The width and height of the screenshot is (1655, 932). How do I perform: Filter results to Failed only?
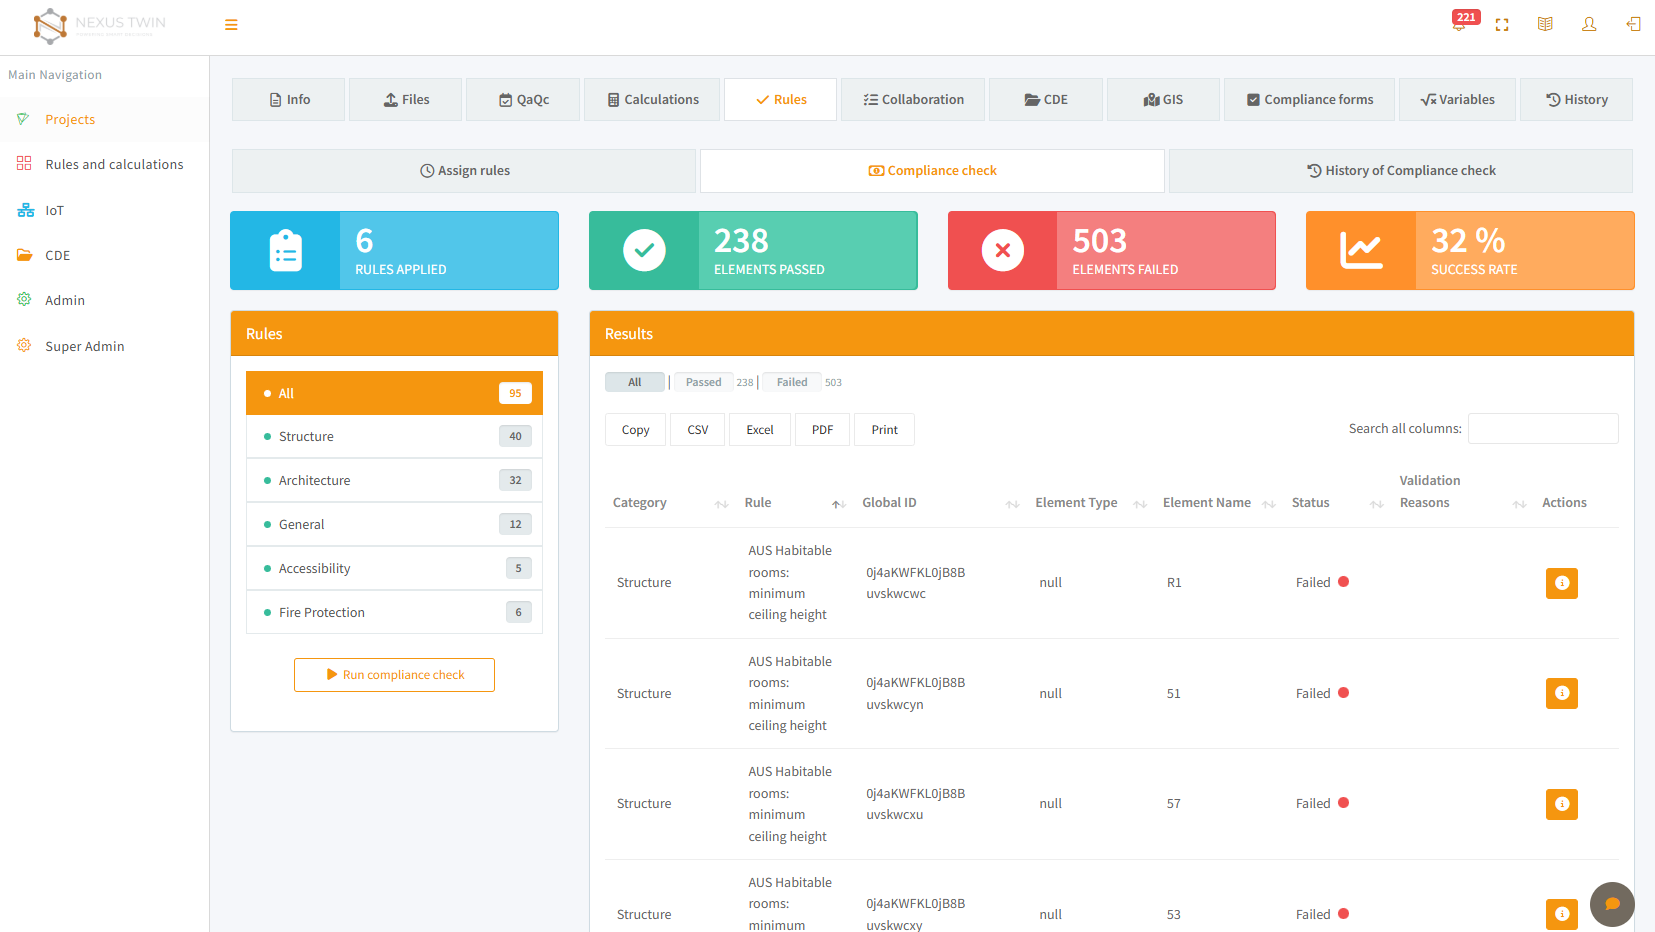tap(792, 382)
